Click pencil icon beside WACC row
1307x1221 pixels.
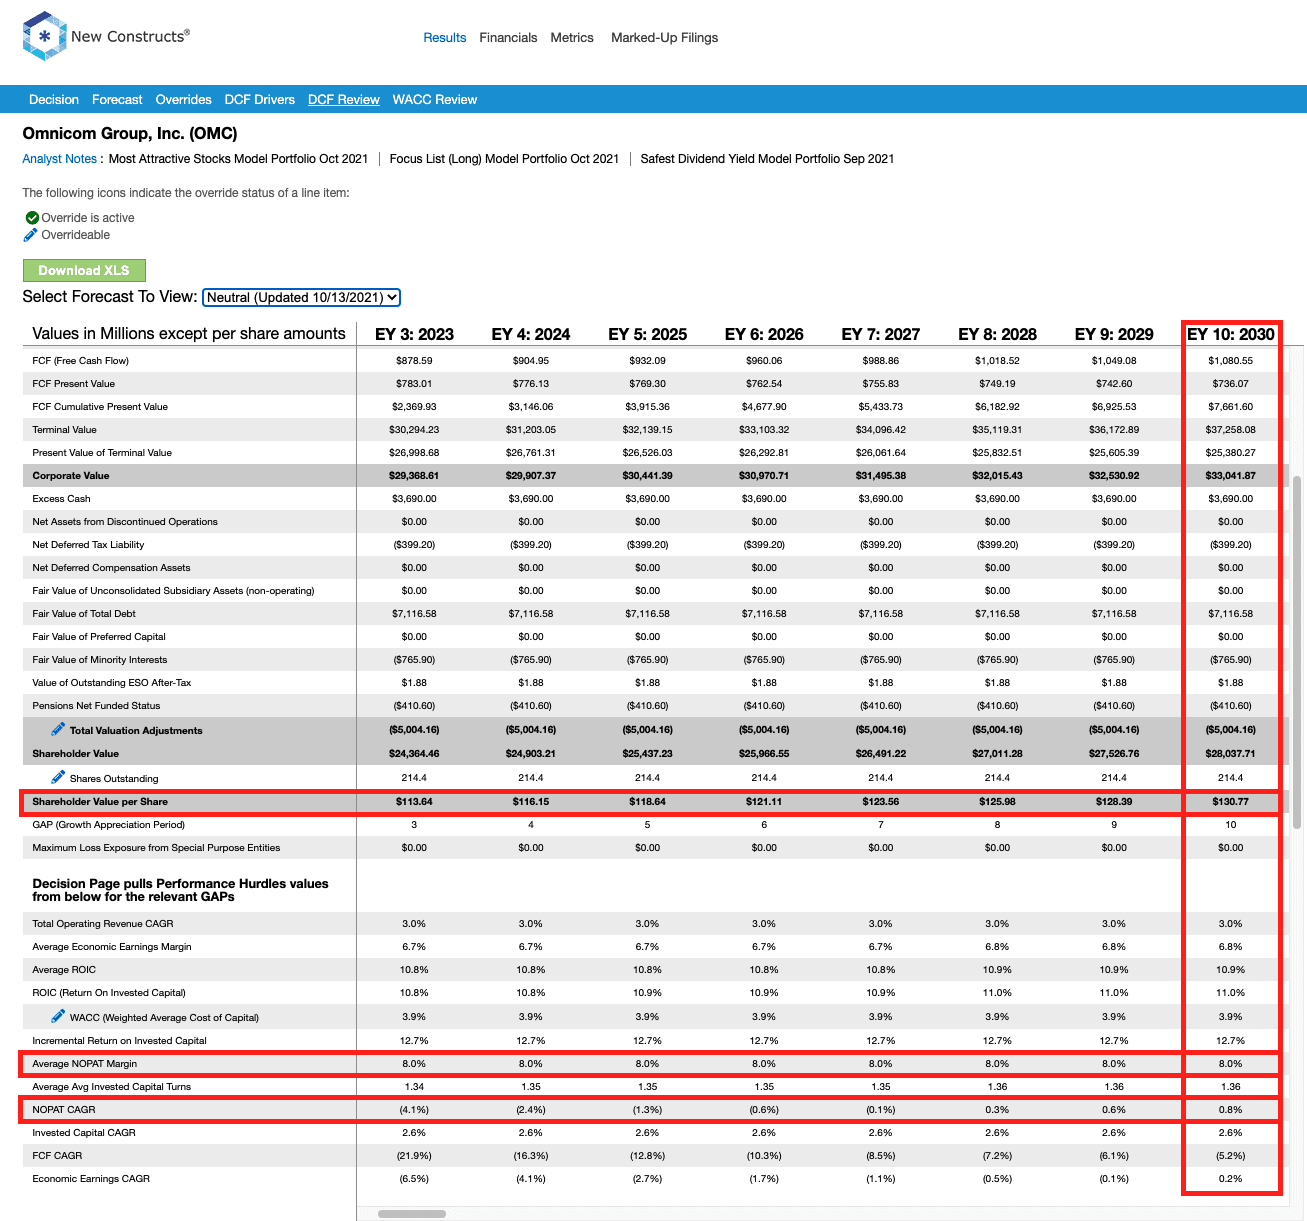(58, 1016)
